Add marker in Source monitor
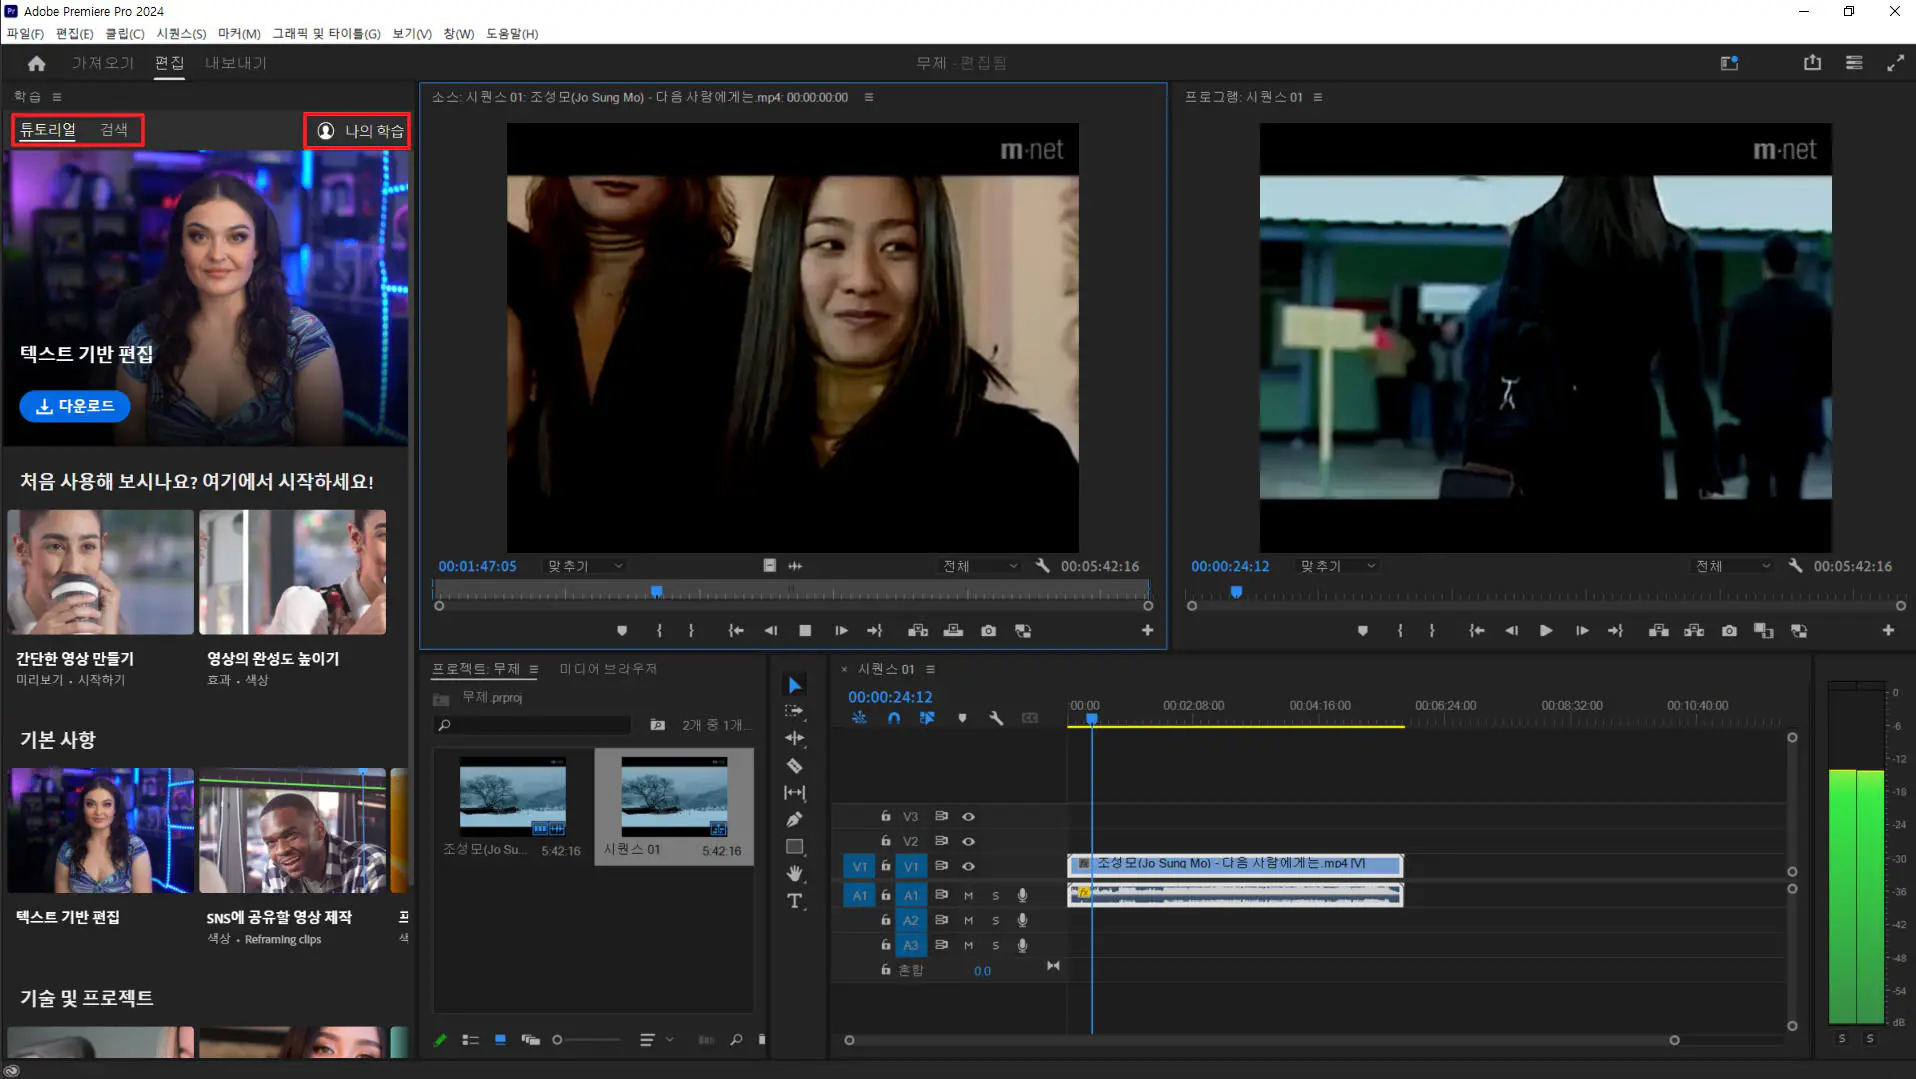The width and height of the screenshot is (1916, 1079). coord(622,631)
